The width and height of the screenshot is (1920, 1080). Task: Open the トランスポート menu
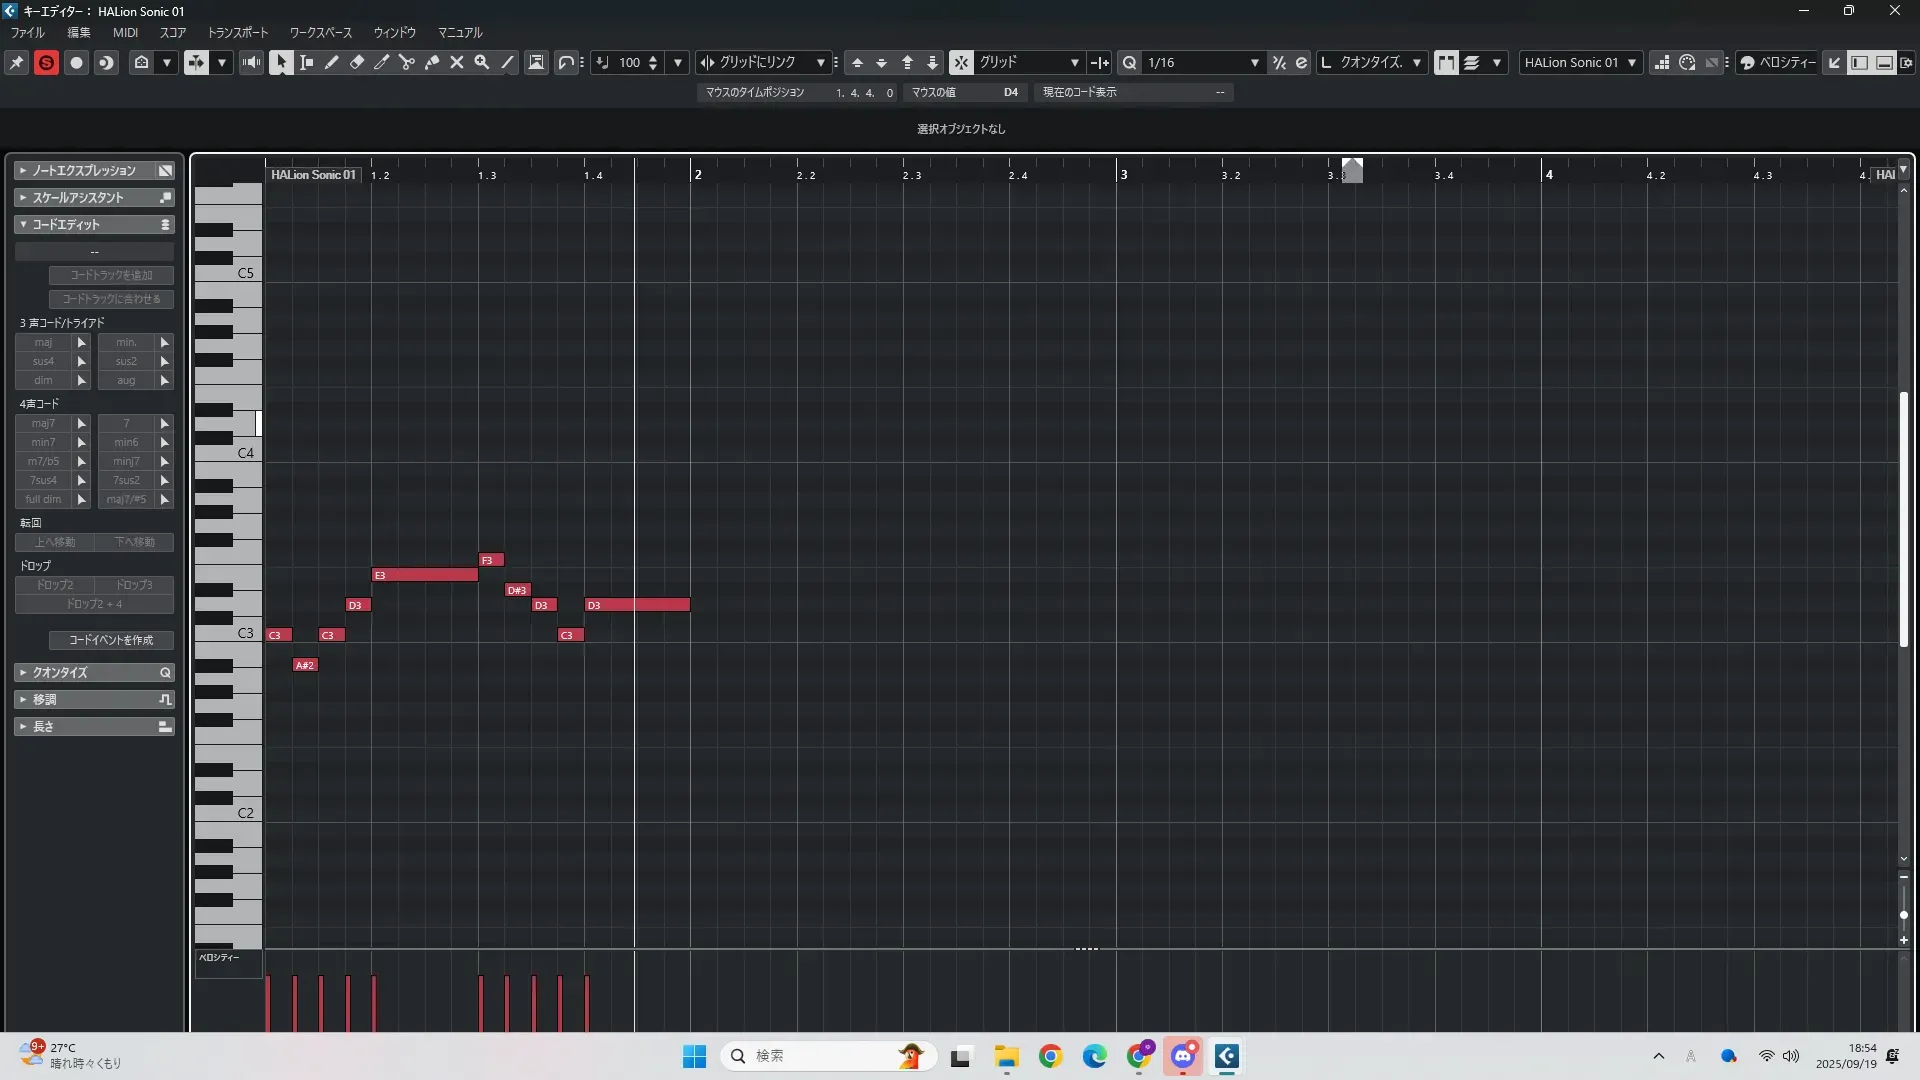point(238,33)
